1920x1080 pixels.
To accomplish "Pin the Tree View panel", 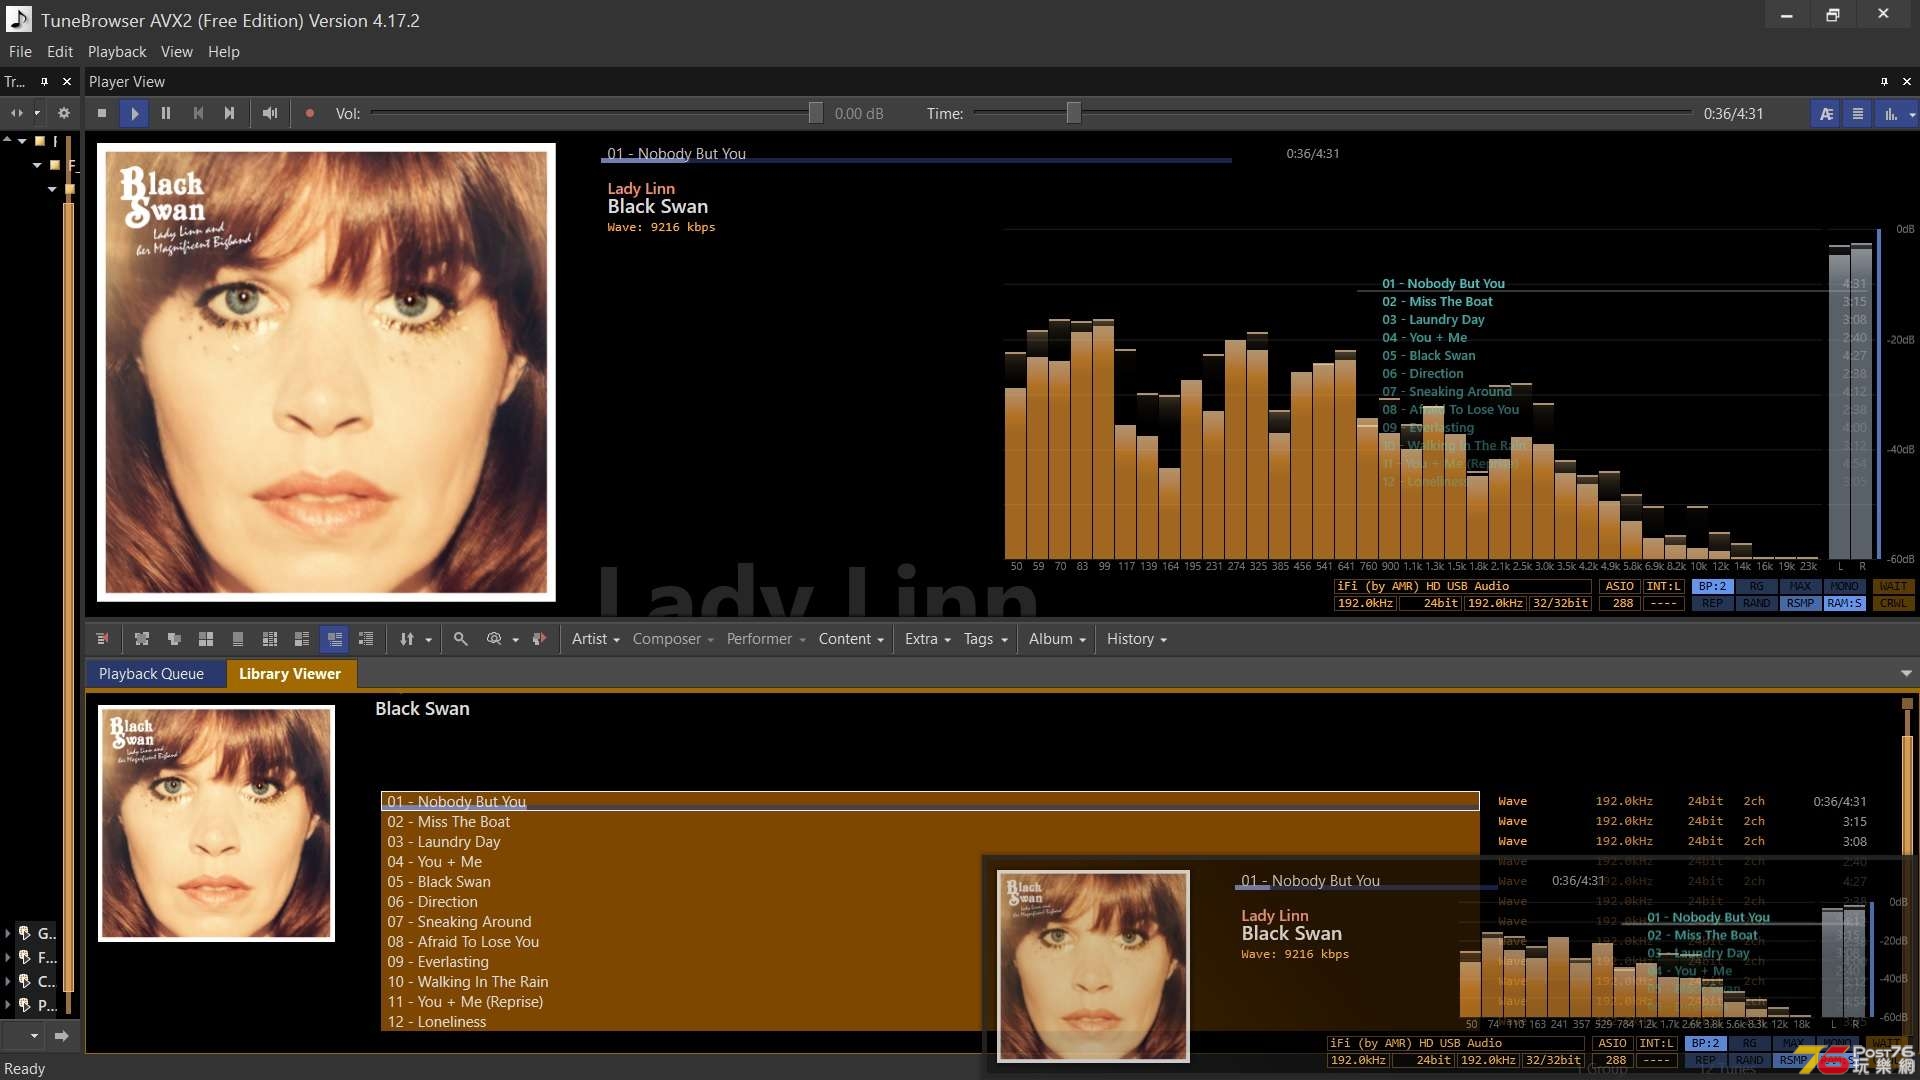I will 44,82.
